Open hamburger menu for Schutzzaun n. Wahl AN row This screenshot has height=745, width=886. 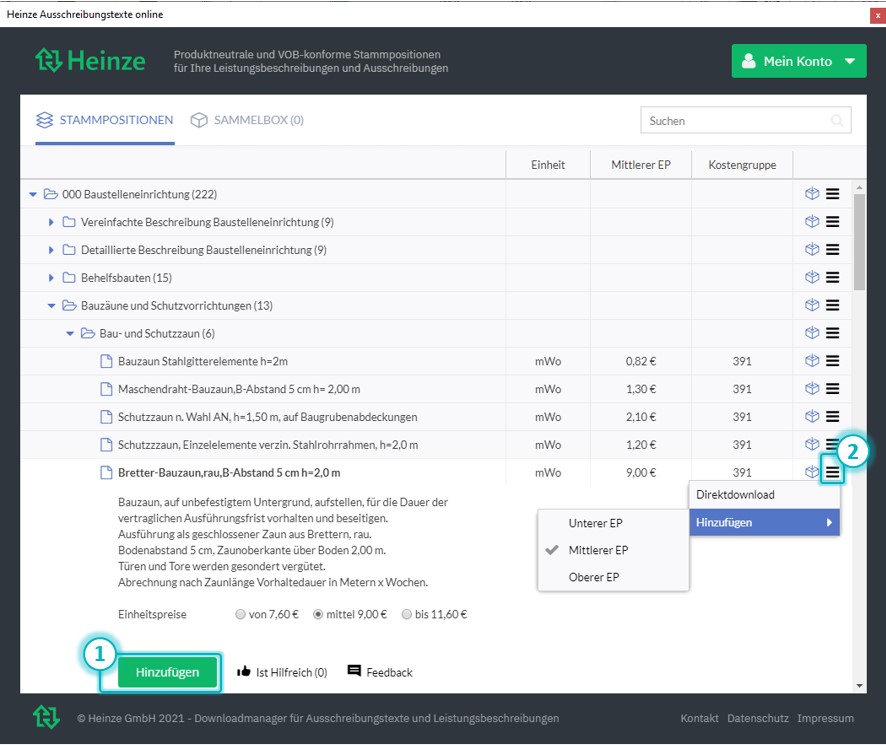pyautogui.click(x=832, y=417)
